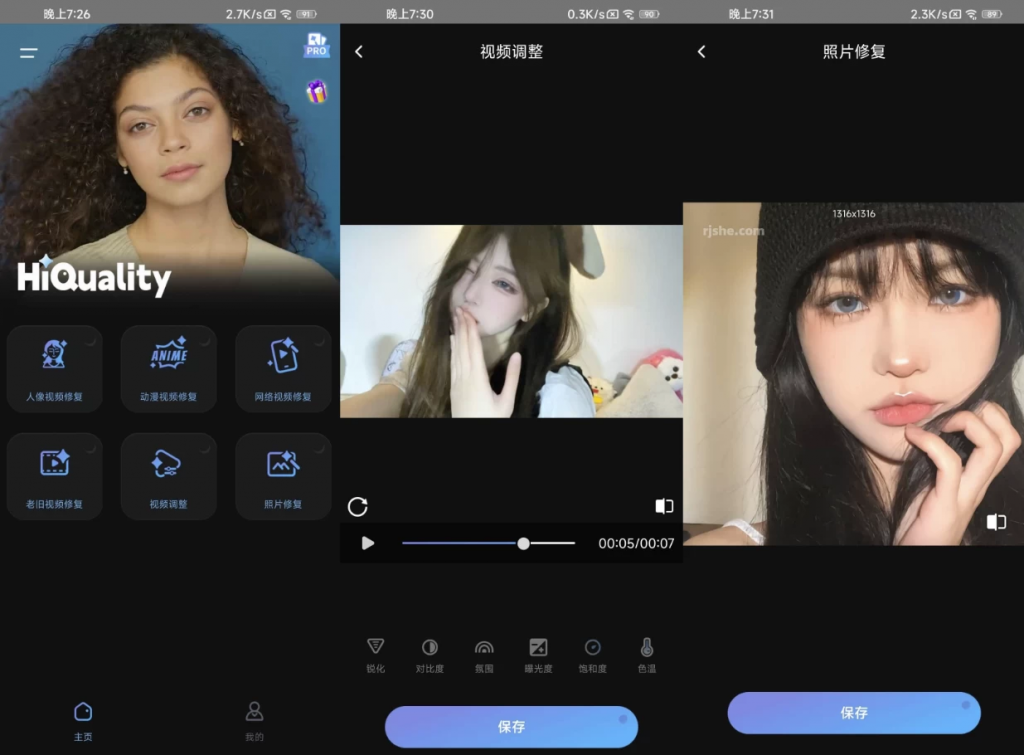Go back from 照片修复 screen
1024x755 pixels.
(x=701, y=52)
